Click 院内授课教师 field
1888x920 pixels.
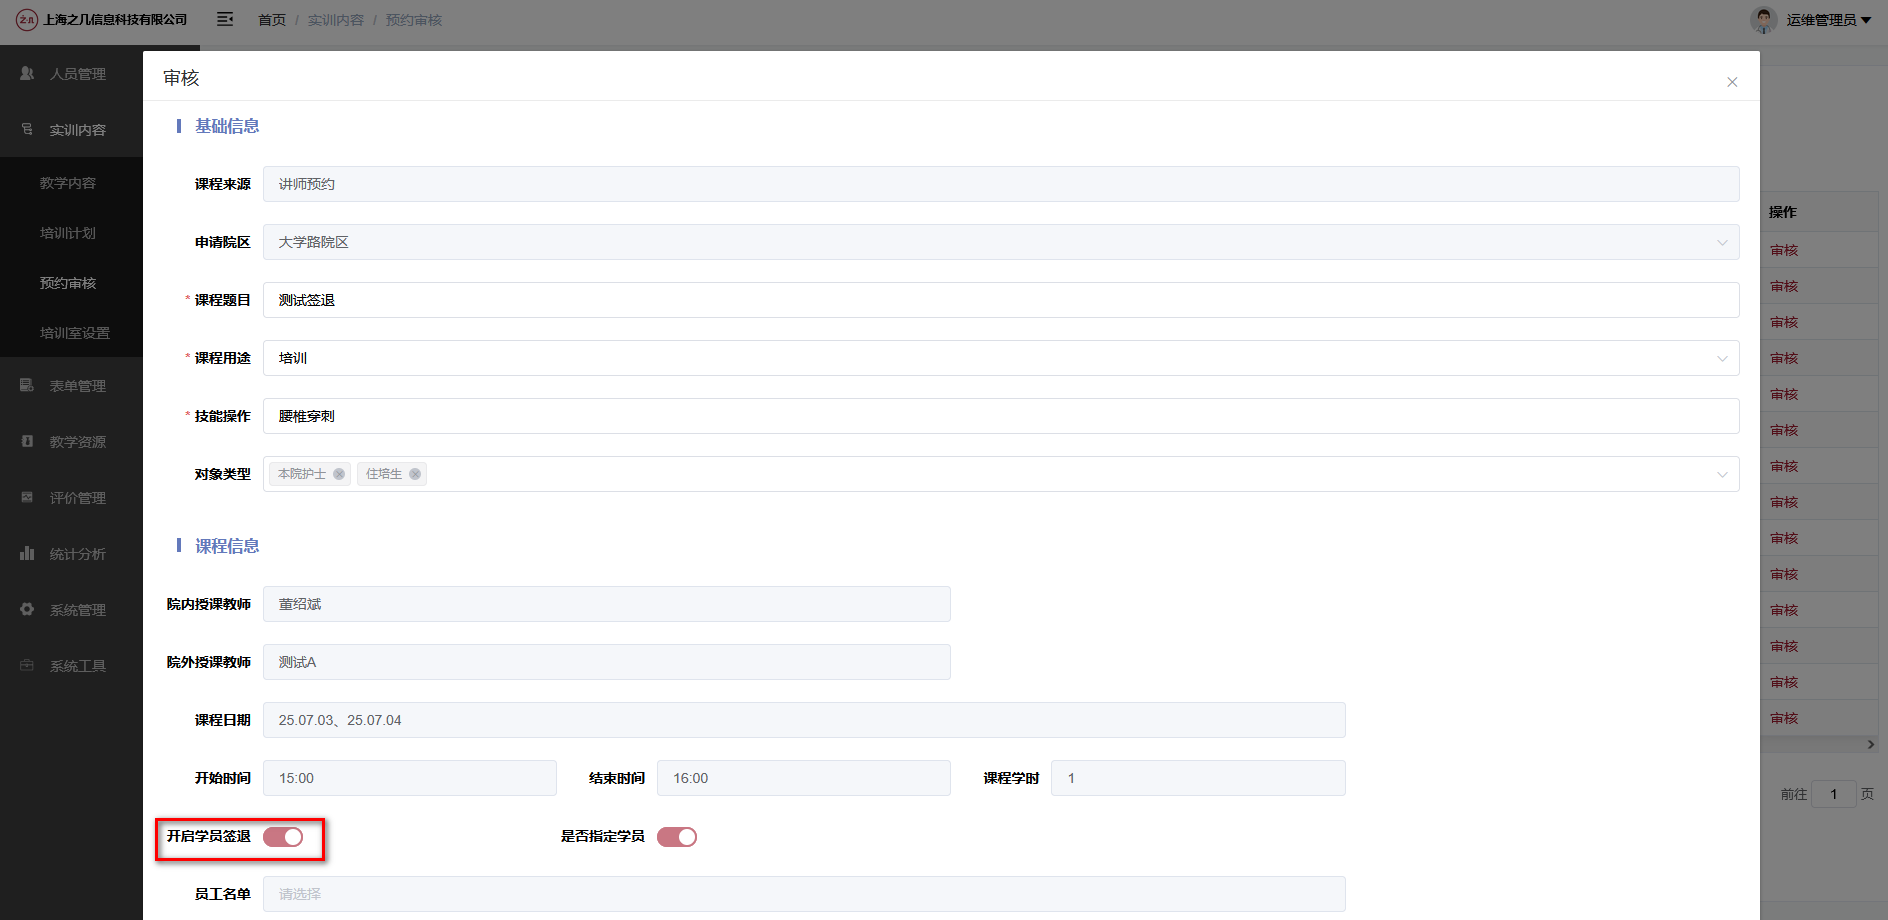click(607, 604)
